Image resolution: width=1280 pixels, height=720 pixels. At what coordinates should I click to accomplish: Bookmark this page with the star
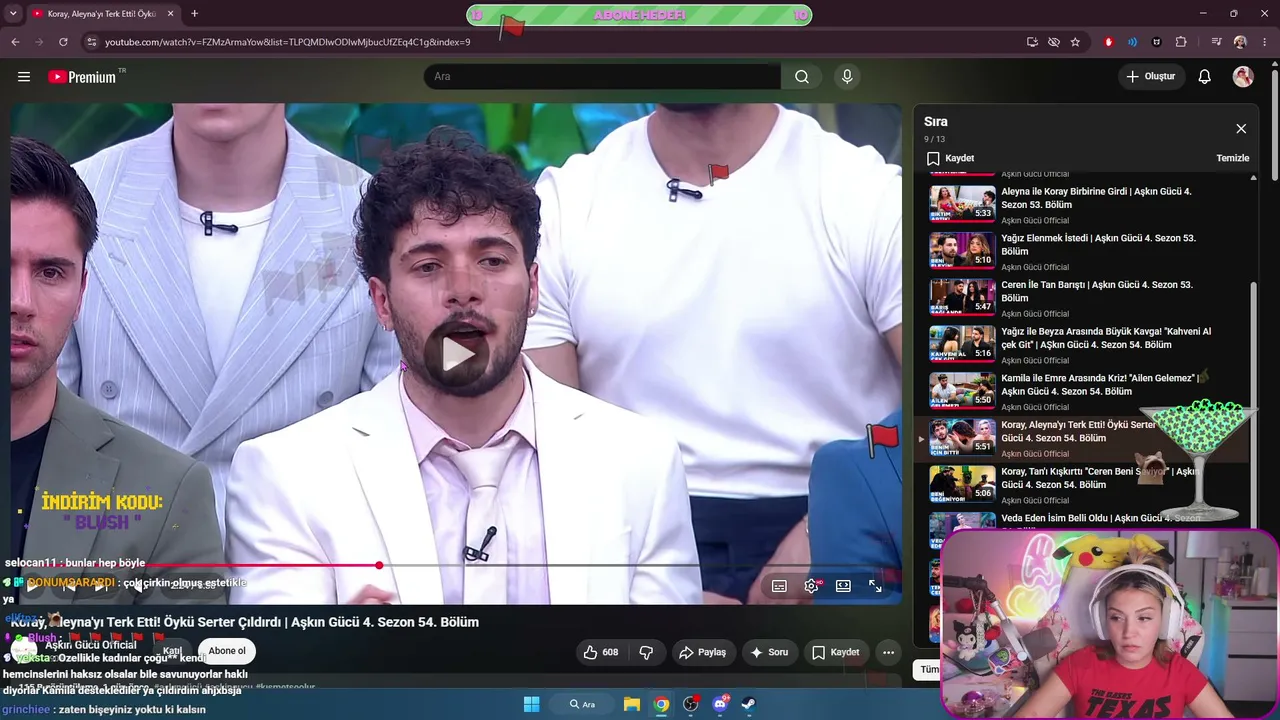click(1075, 42)
